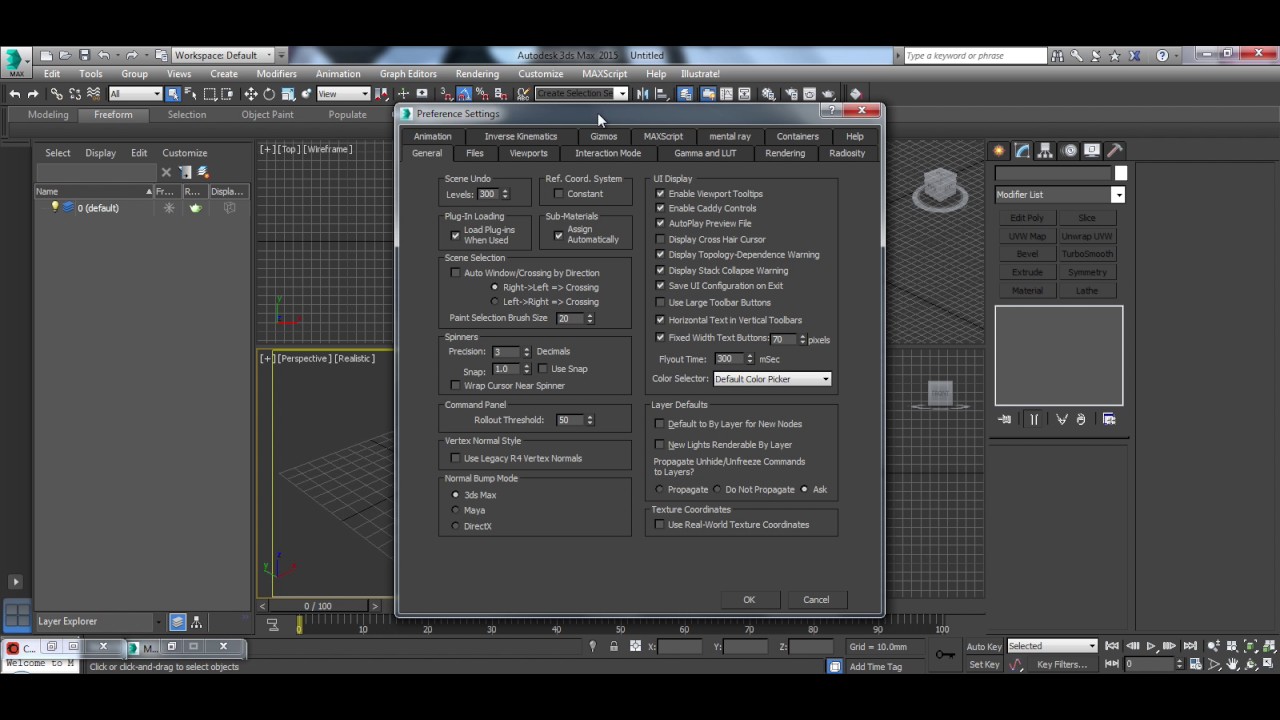Switch to the Utilities hammer panel tab
Image resolution: width=1280 pixels, height=720 pixels.
(1115, 151)
